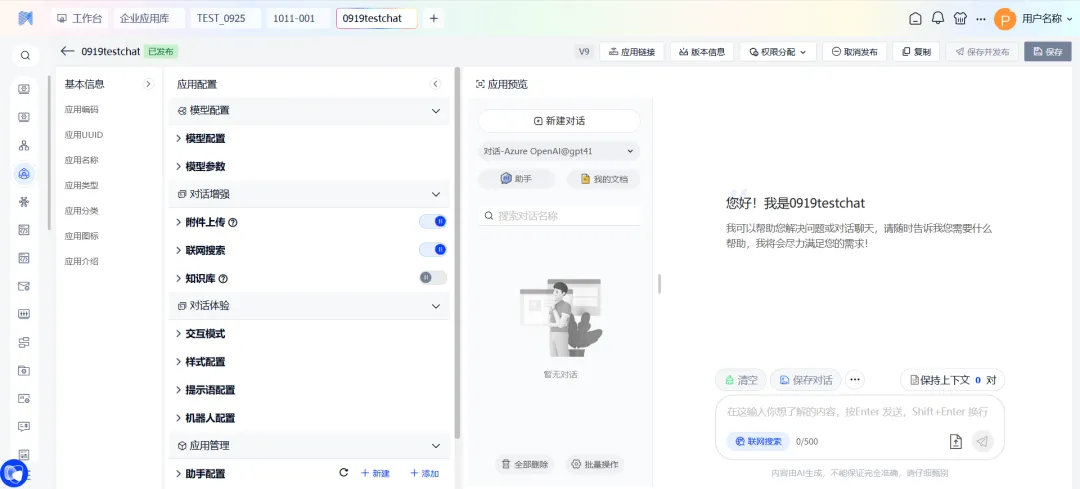The image size is (1080, 489).
Task: Open the 助手 tab in preview
Action: 517,179
